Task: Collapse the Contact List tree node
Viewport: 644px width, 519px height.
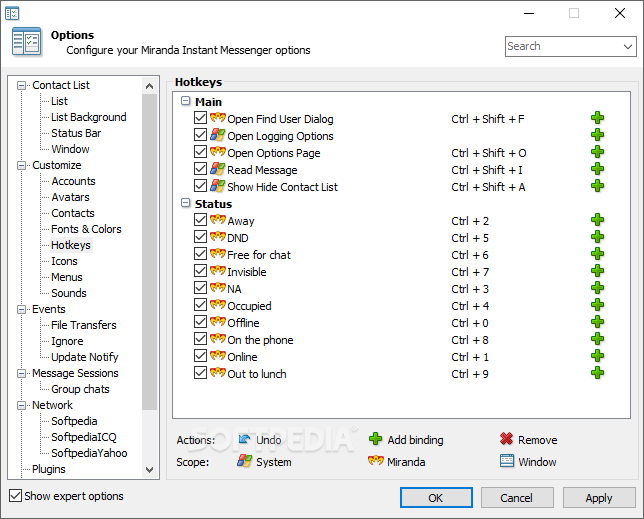Action: (x=21, y=85)
